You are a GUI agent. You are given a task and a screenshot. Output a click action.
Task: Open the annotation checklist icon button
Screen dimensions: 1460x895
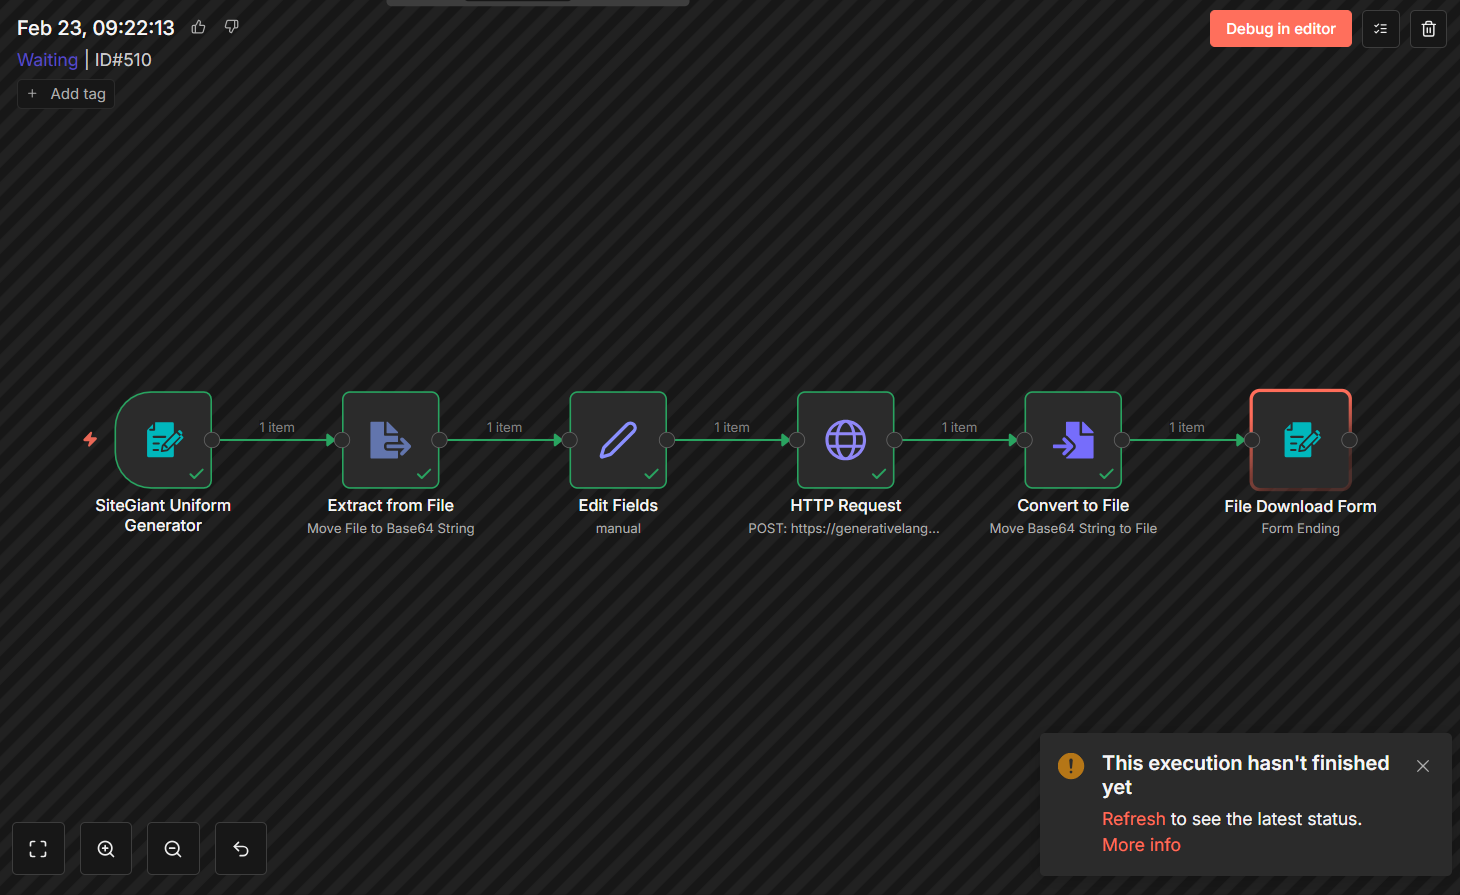pos(1380,29)
